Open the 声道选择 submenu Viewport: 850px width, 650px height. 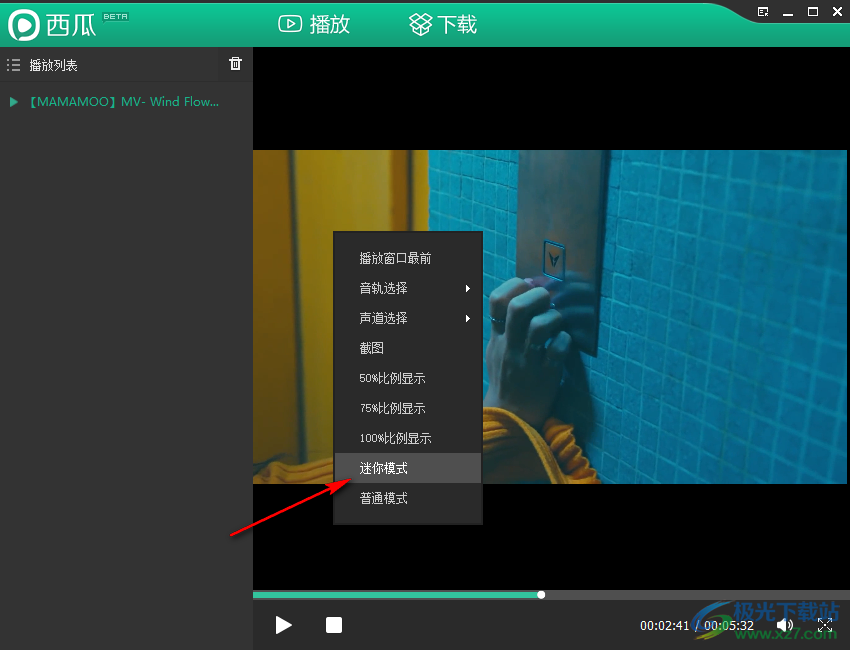pos(408,318)
